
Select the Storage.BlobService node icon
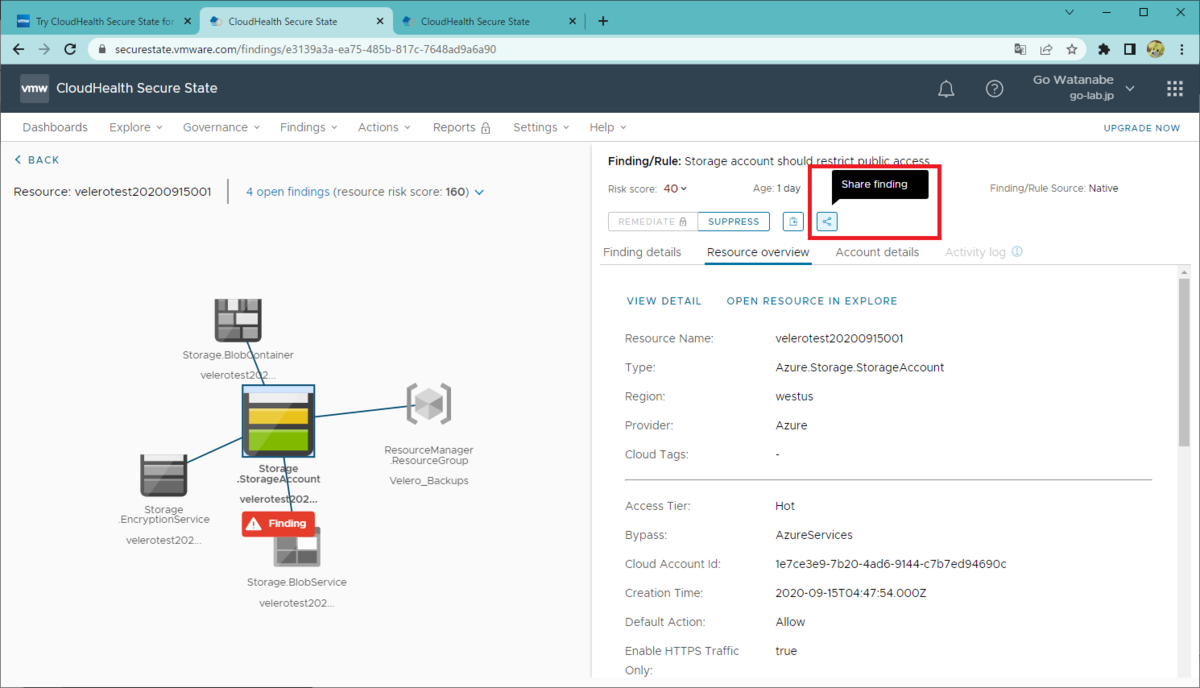[297, 546]
